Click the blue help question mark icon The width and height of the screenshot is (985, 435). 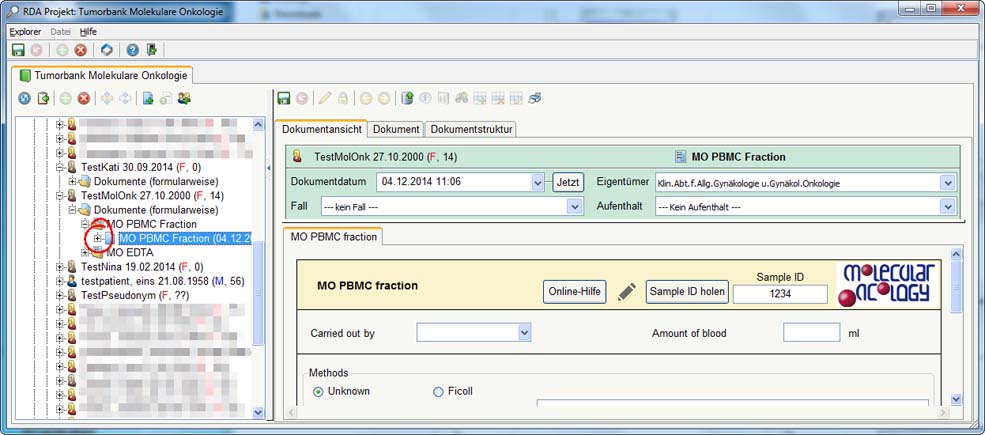[131, 49]
